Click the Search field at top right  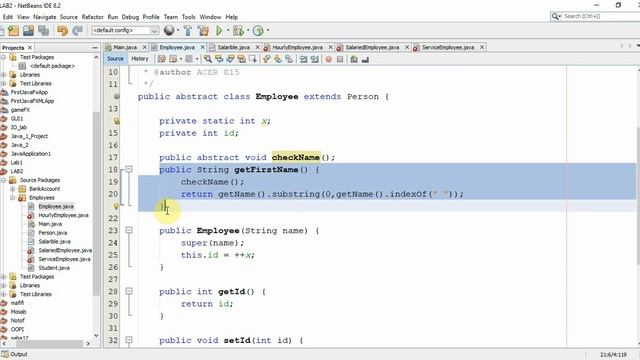pos(600,16)
